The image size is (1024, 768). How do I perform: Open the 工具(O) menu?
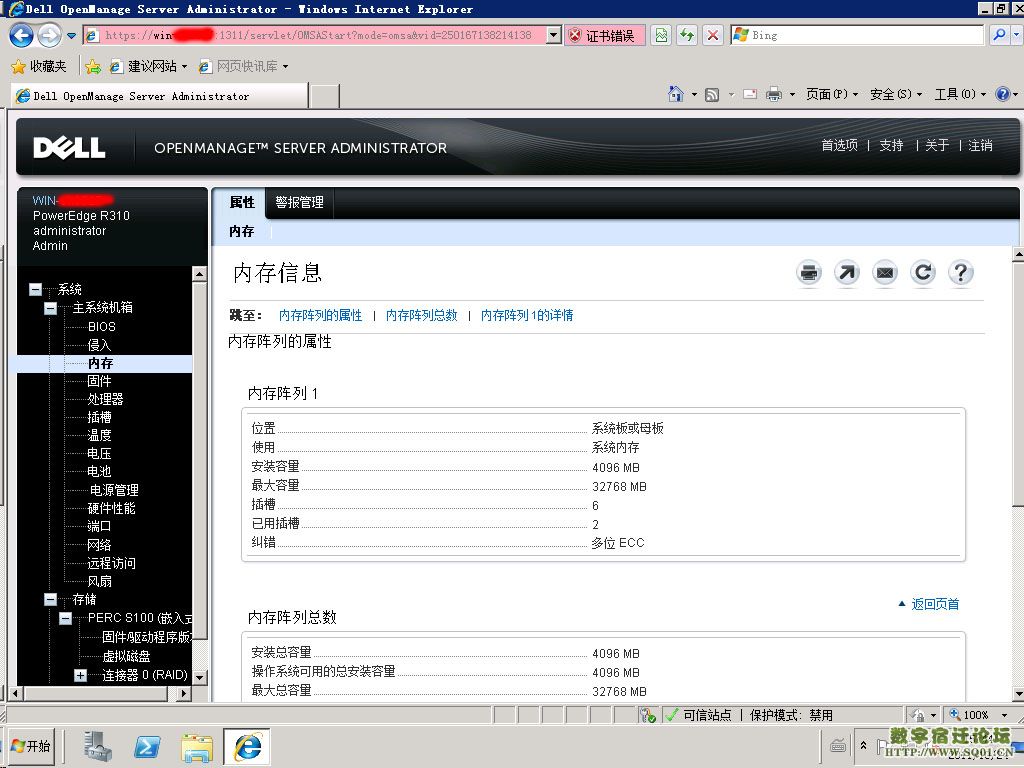pos(959,94)
